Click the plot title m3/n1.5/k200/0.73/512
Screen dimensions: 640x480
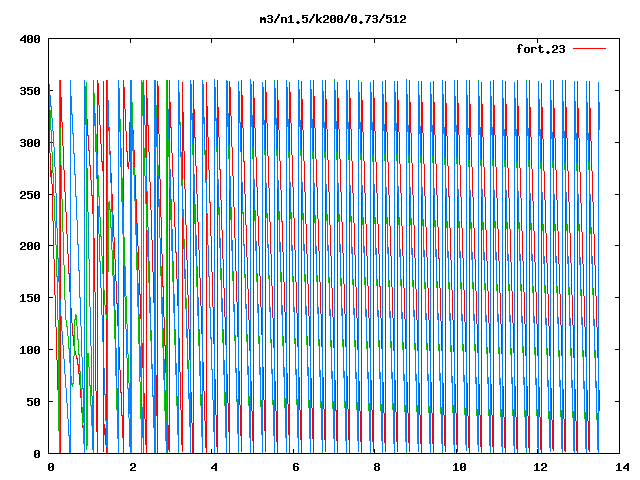click(333, 19)
